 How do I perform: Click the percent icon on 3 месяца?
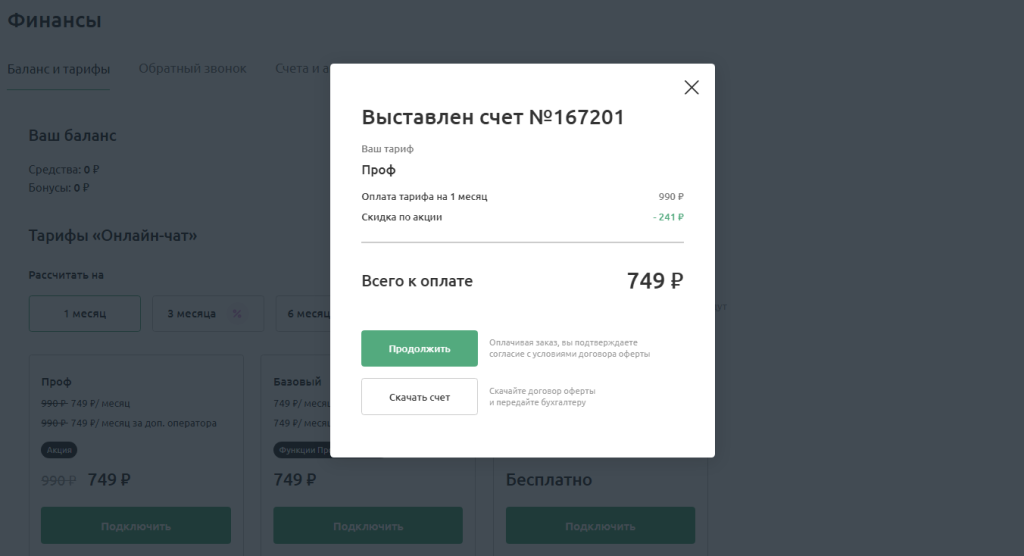[x=237, y=314]
